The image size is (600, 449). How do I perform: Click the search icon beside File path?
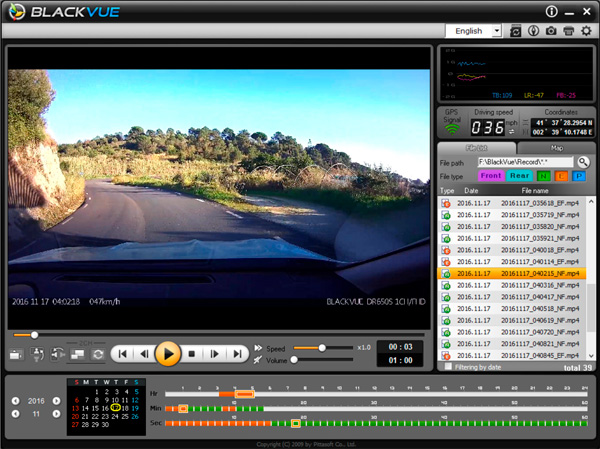coord(583,162)
